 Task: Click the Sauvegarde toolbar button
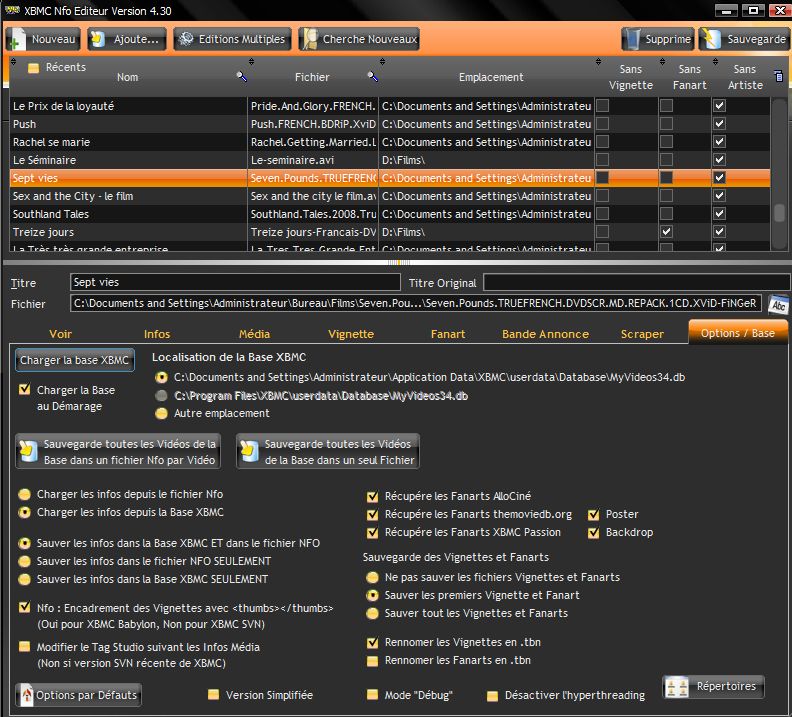(x=744, y=39)
